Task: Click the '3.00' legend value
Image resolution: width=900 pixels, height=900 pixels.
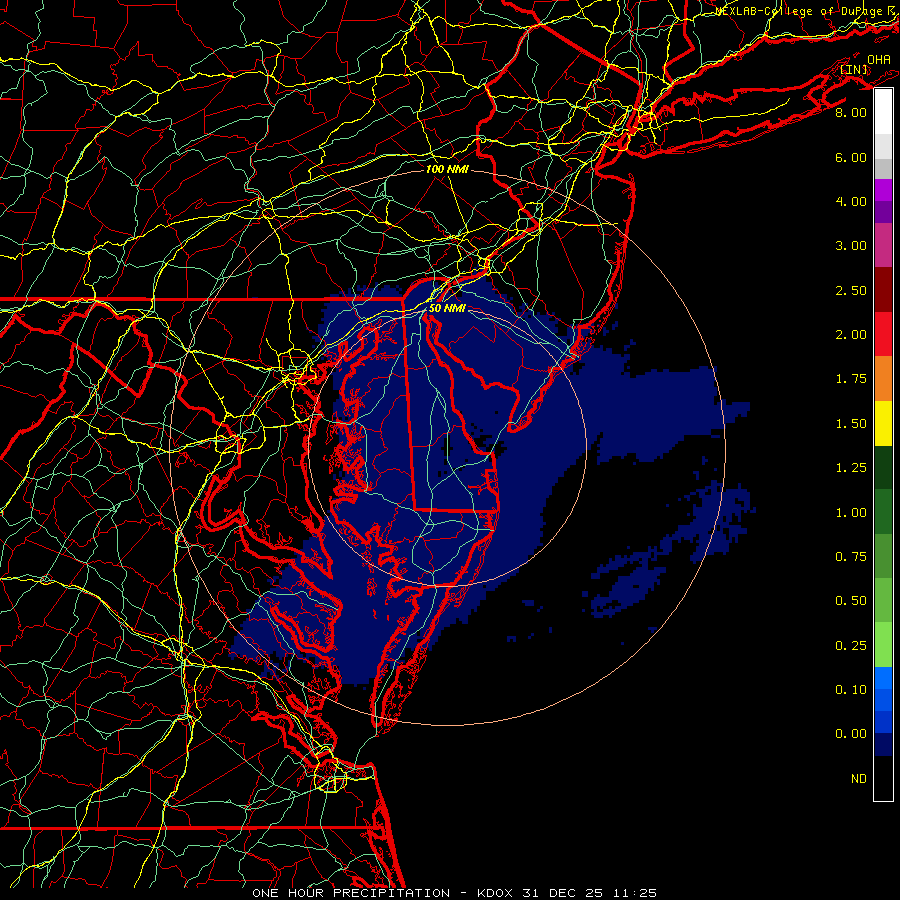Action: coord(851,246)
